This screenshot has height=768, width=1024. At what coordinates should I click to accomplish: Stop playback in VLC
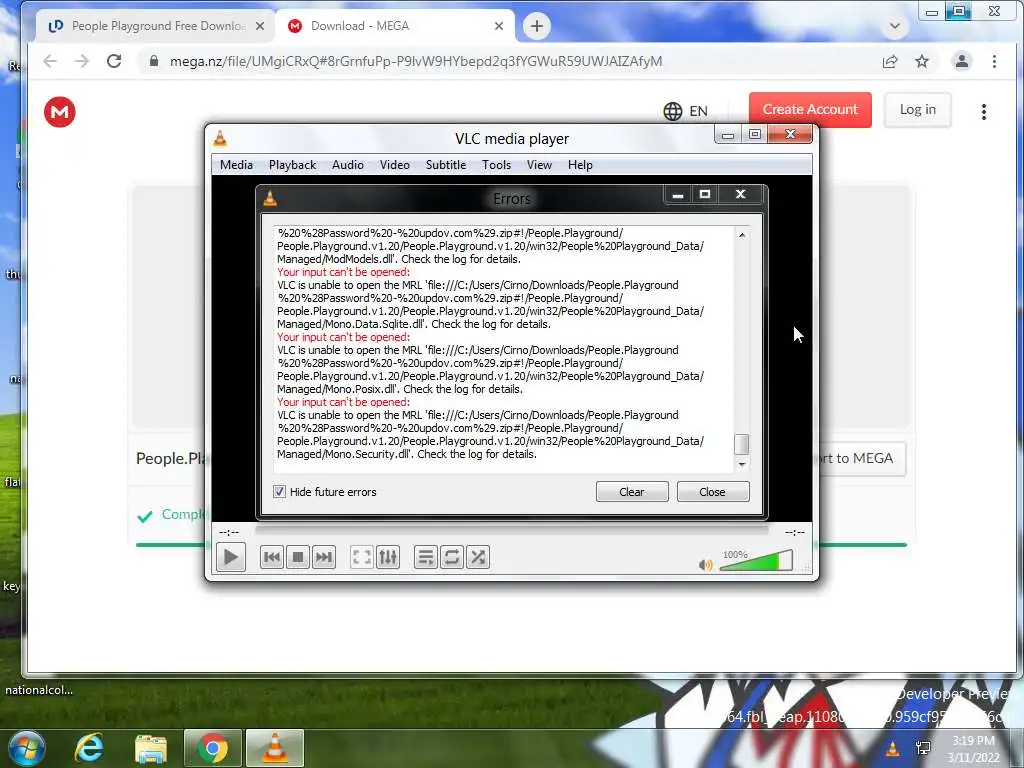point(298,557)
